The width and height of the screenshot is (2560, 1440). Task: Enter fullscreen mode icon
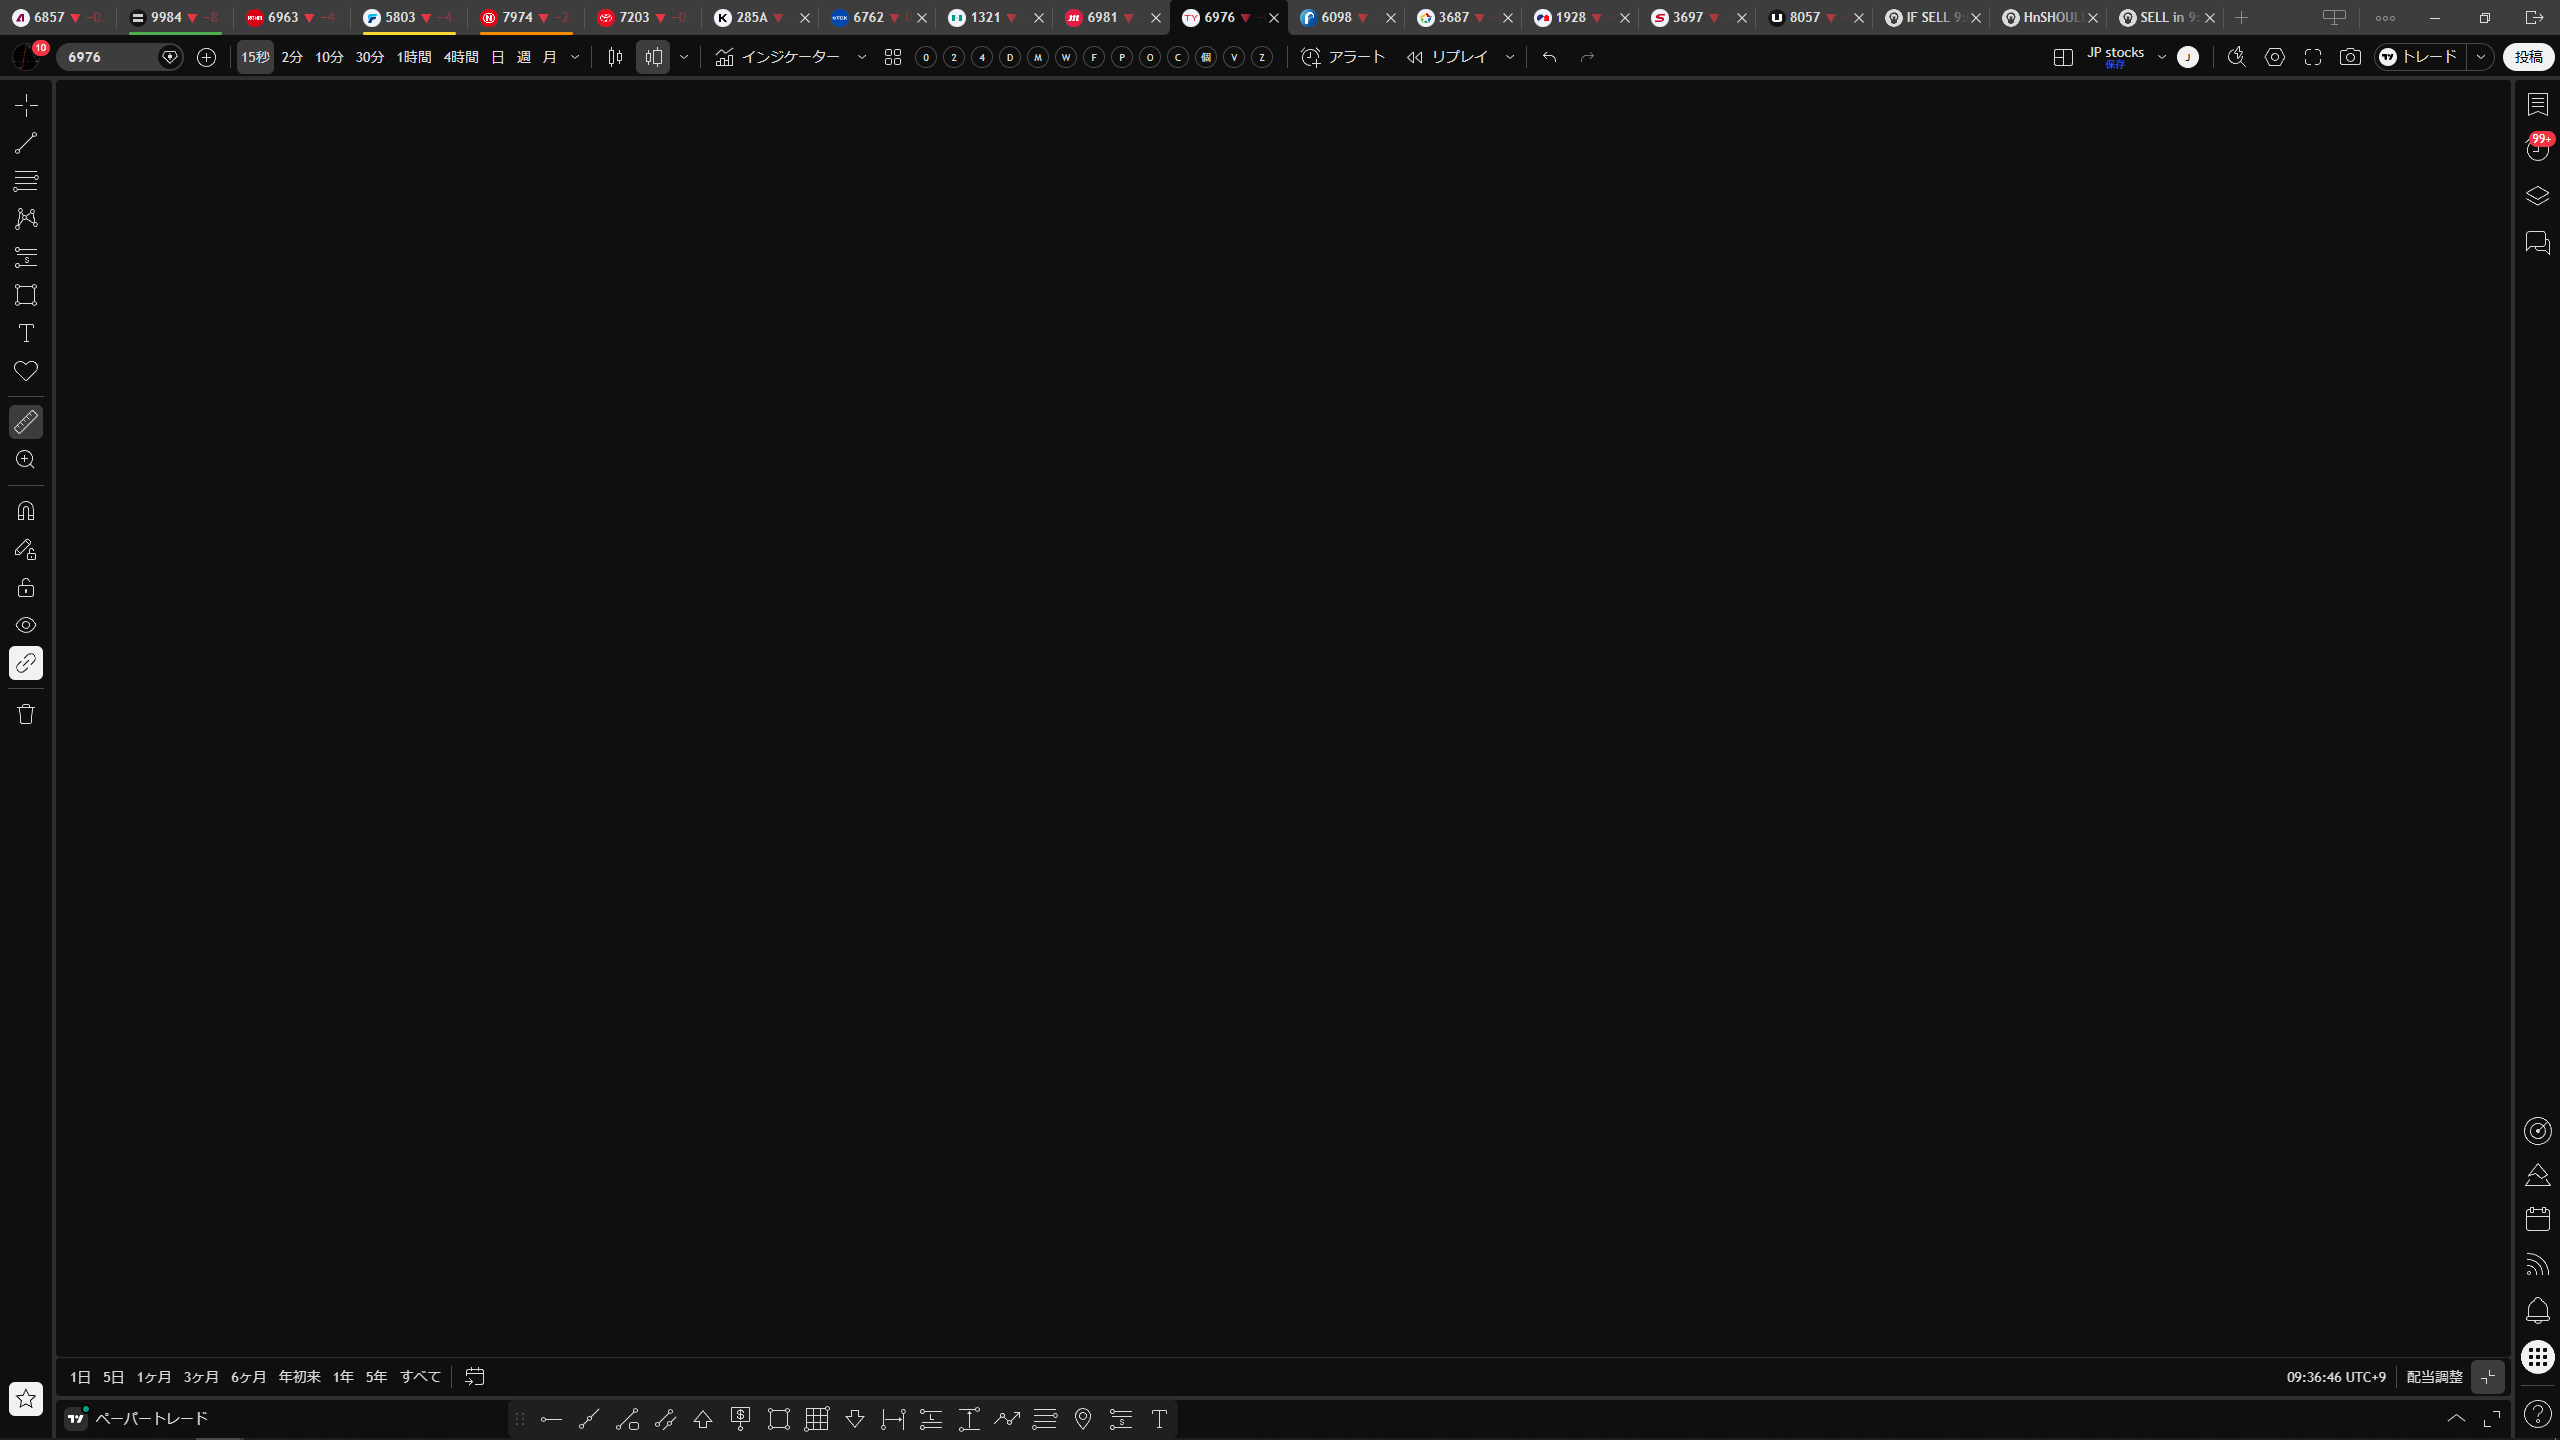pos(2313,57)
